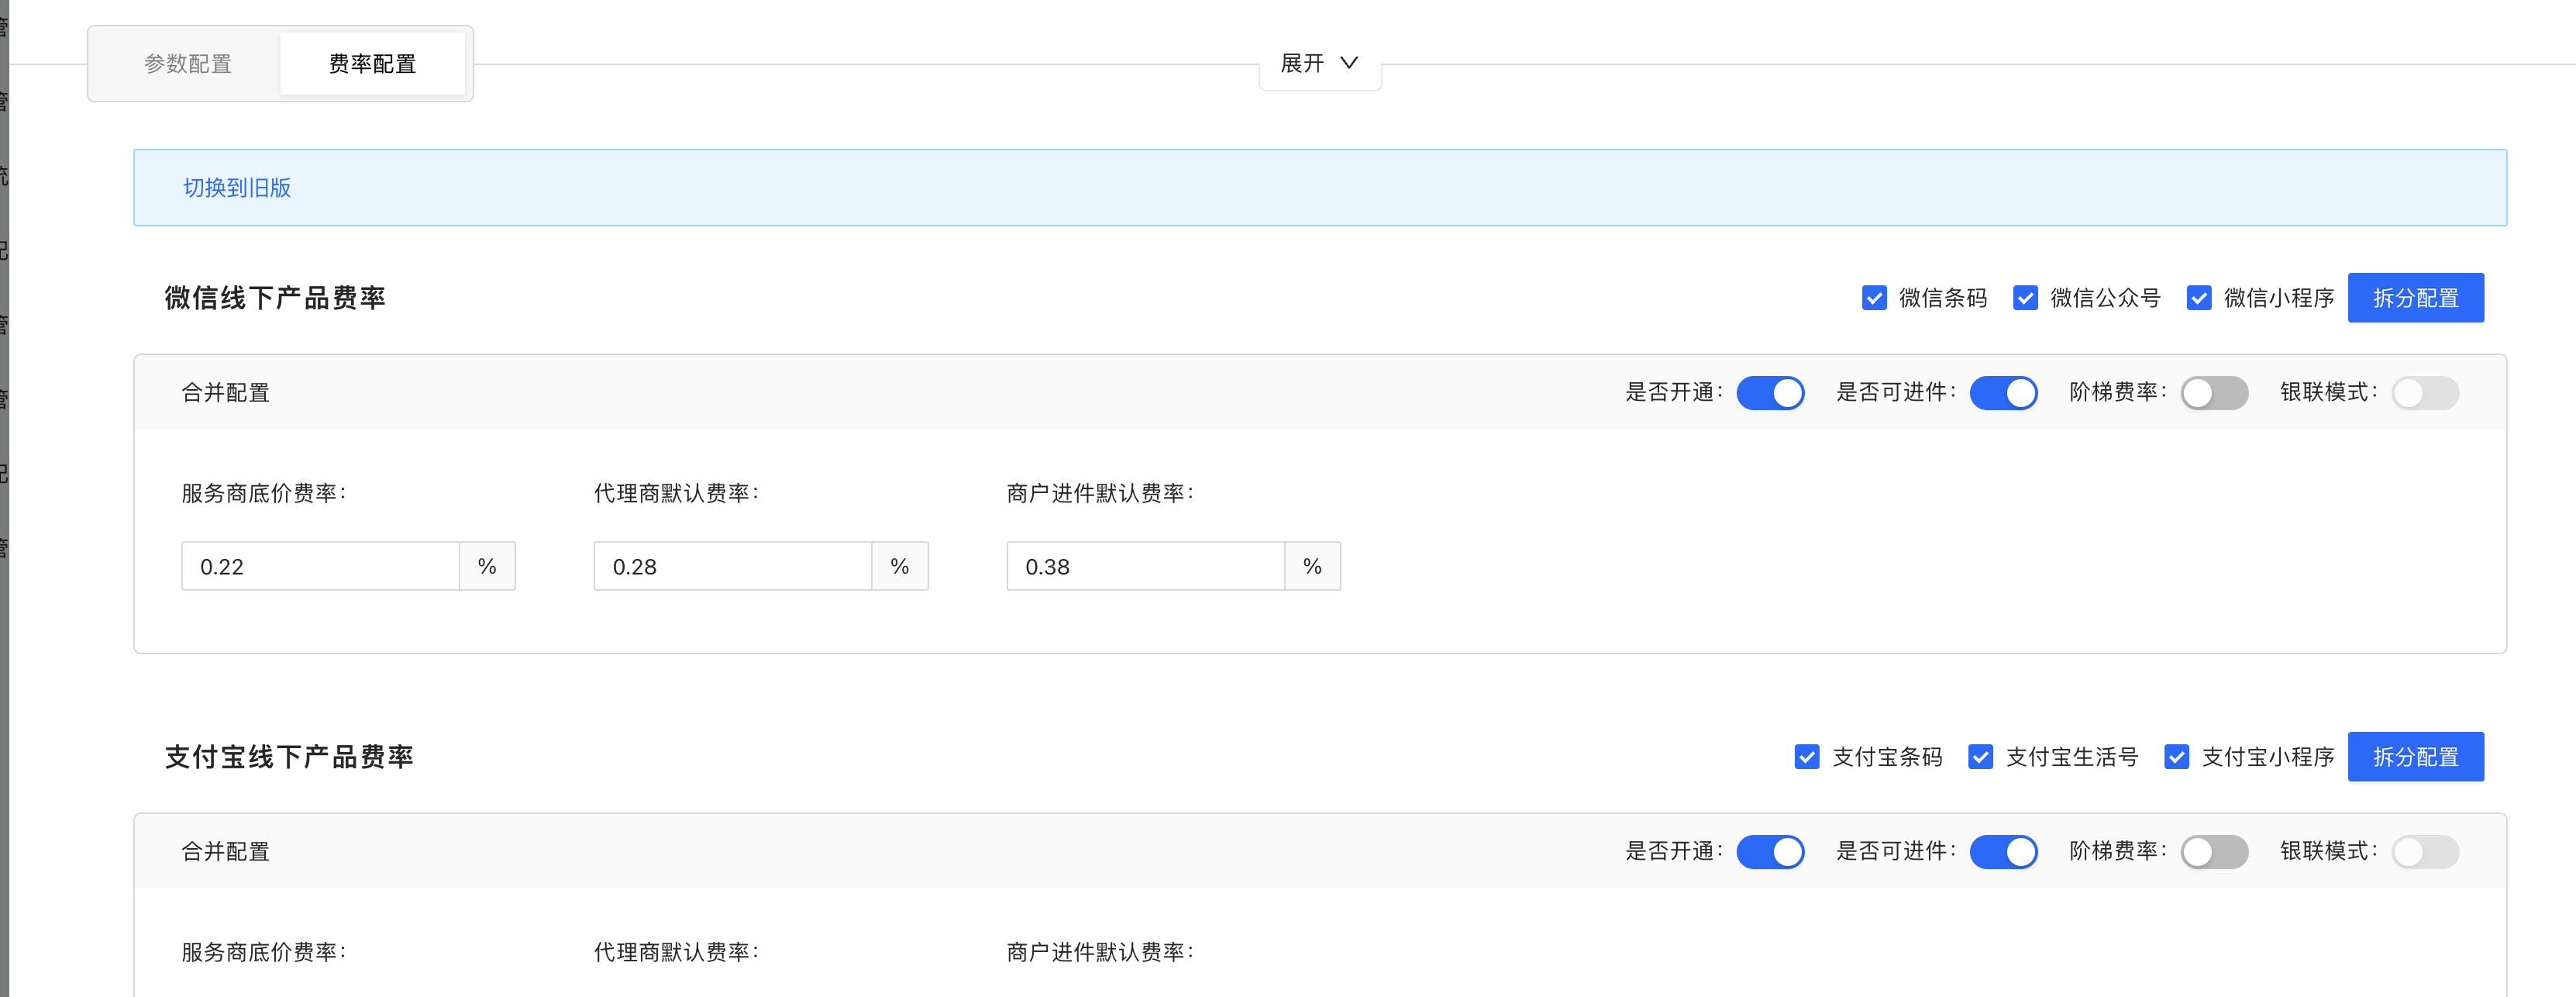2576x997 pixels.
Task: Uncheck the 微信条码 checkbox
Action: 1874,298
